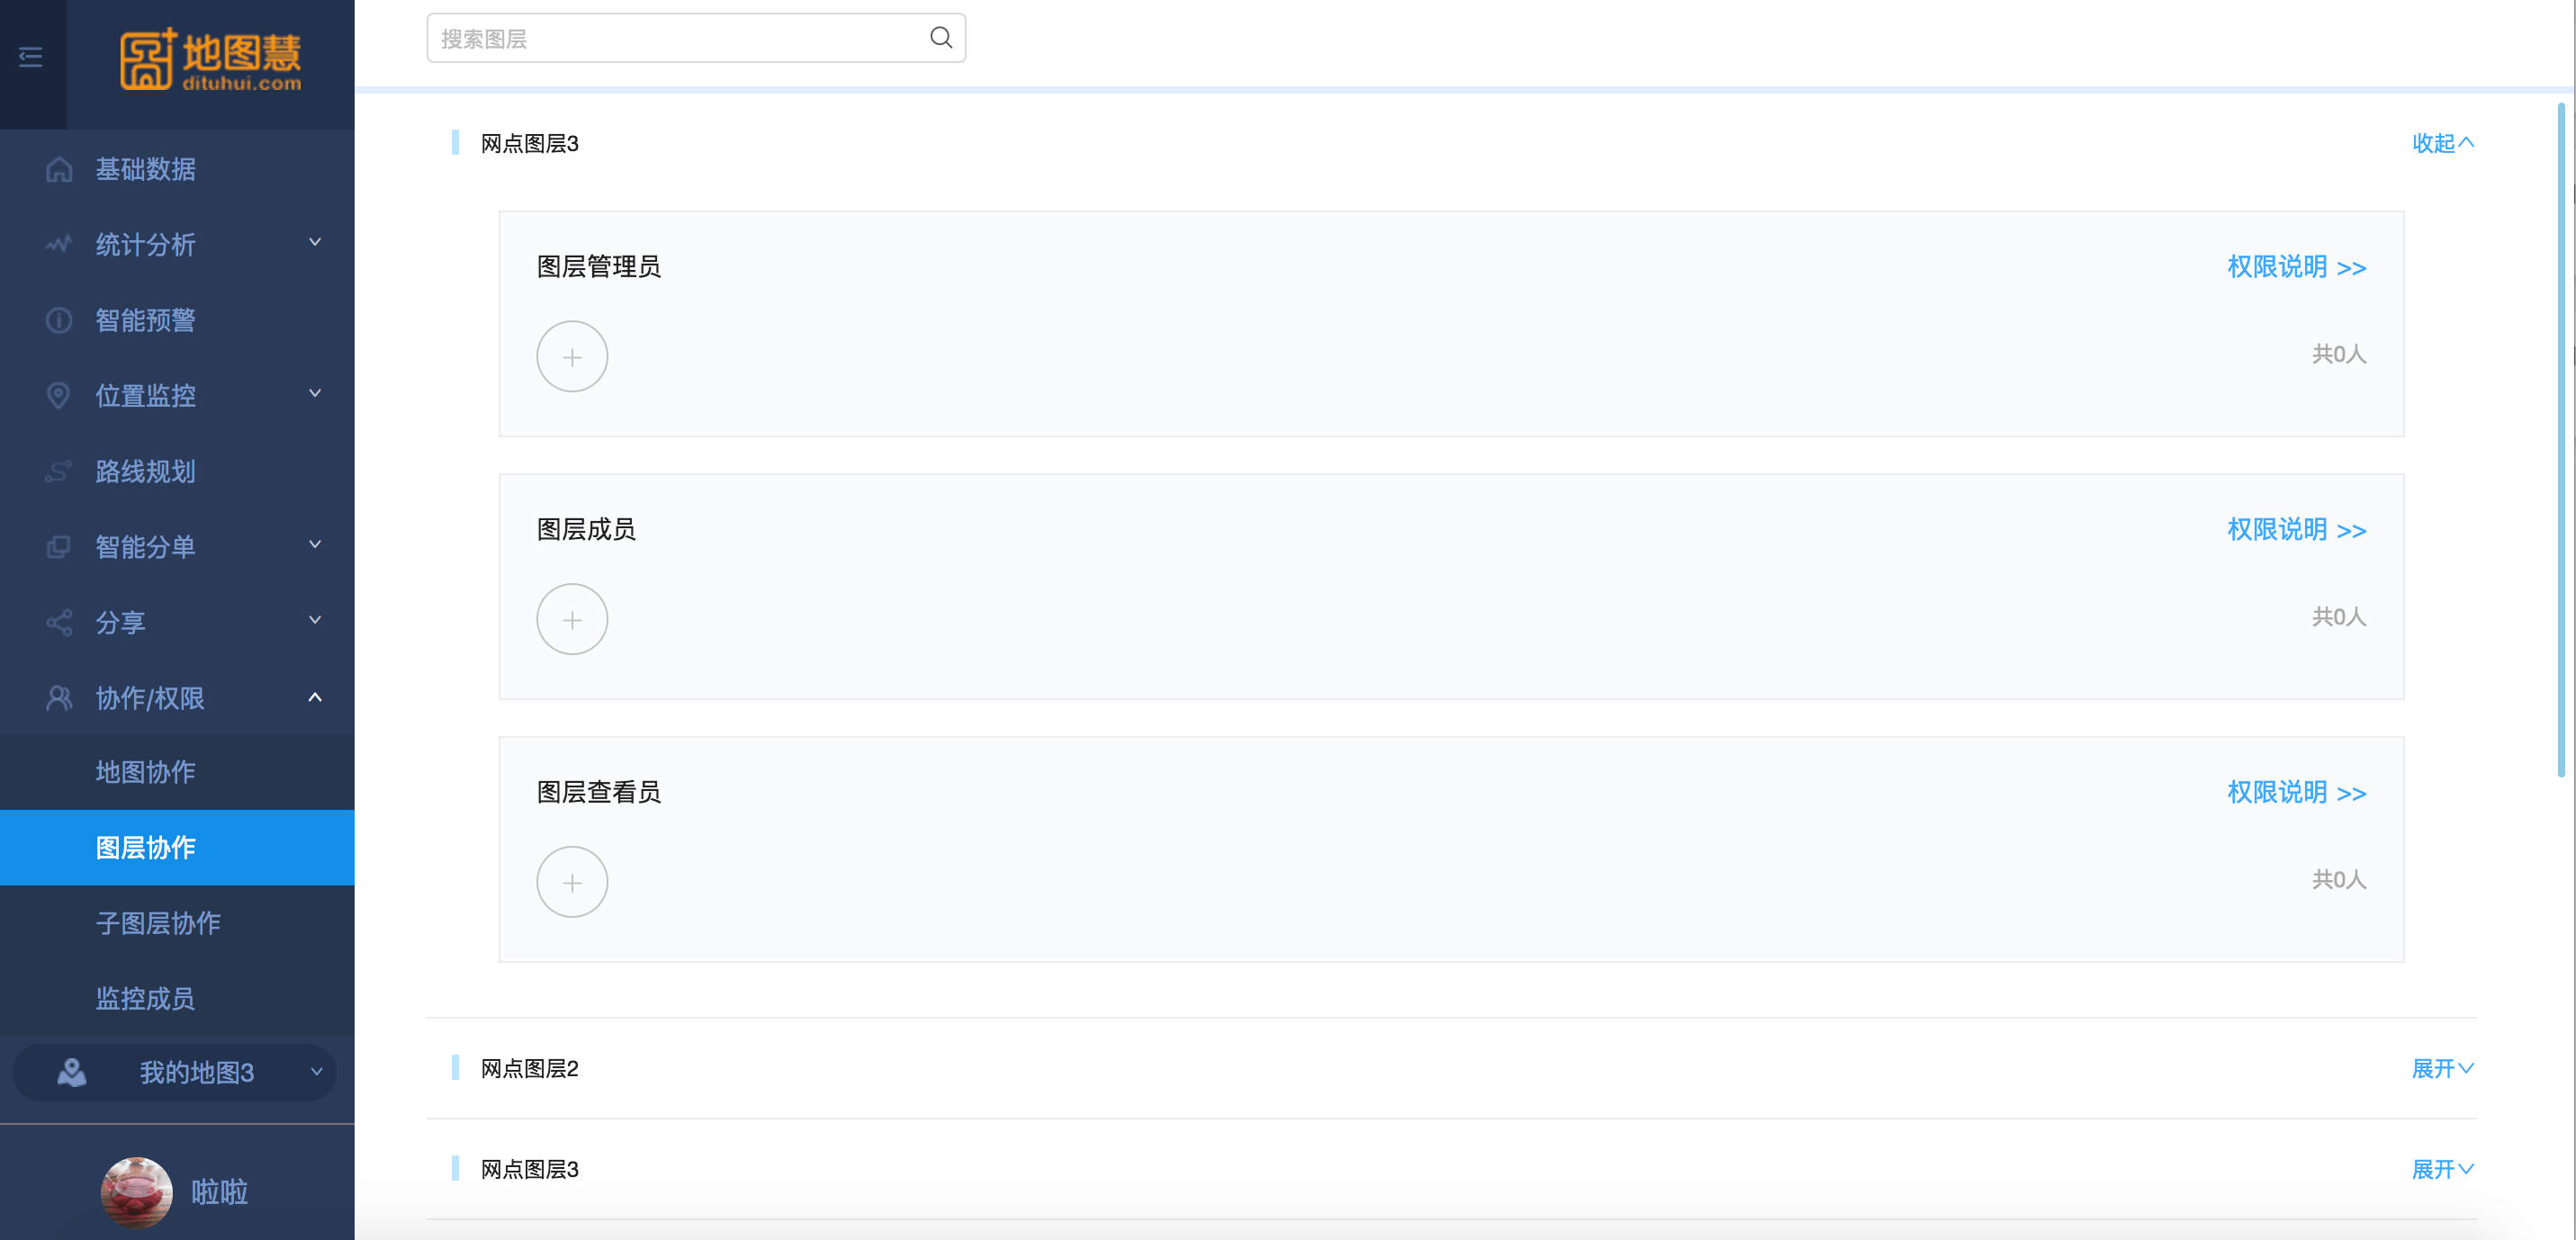Viewport: 2576px width, 1240px height.
Task: Click the 智能分单 copy icon
Action: coord(59,547)
